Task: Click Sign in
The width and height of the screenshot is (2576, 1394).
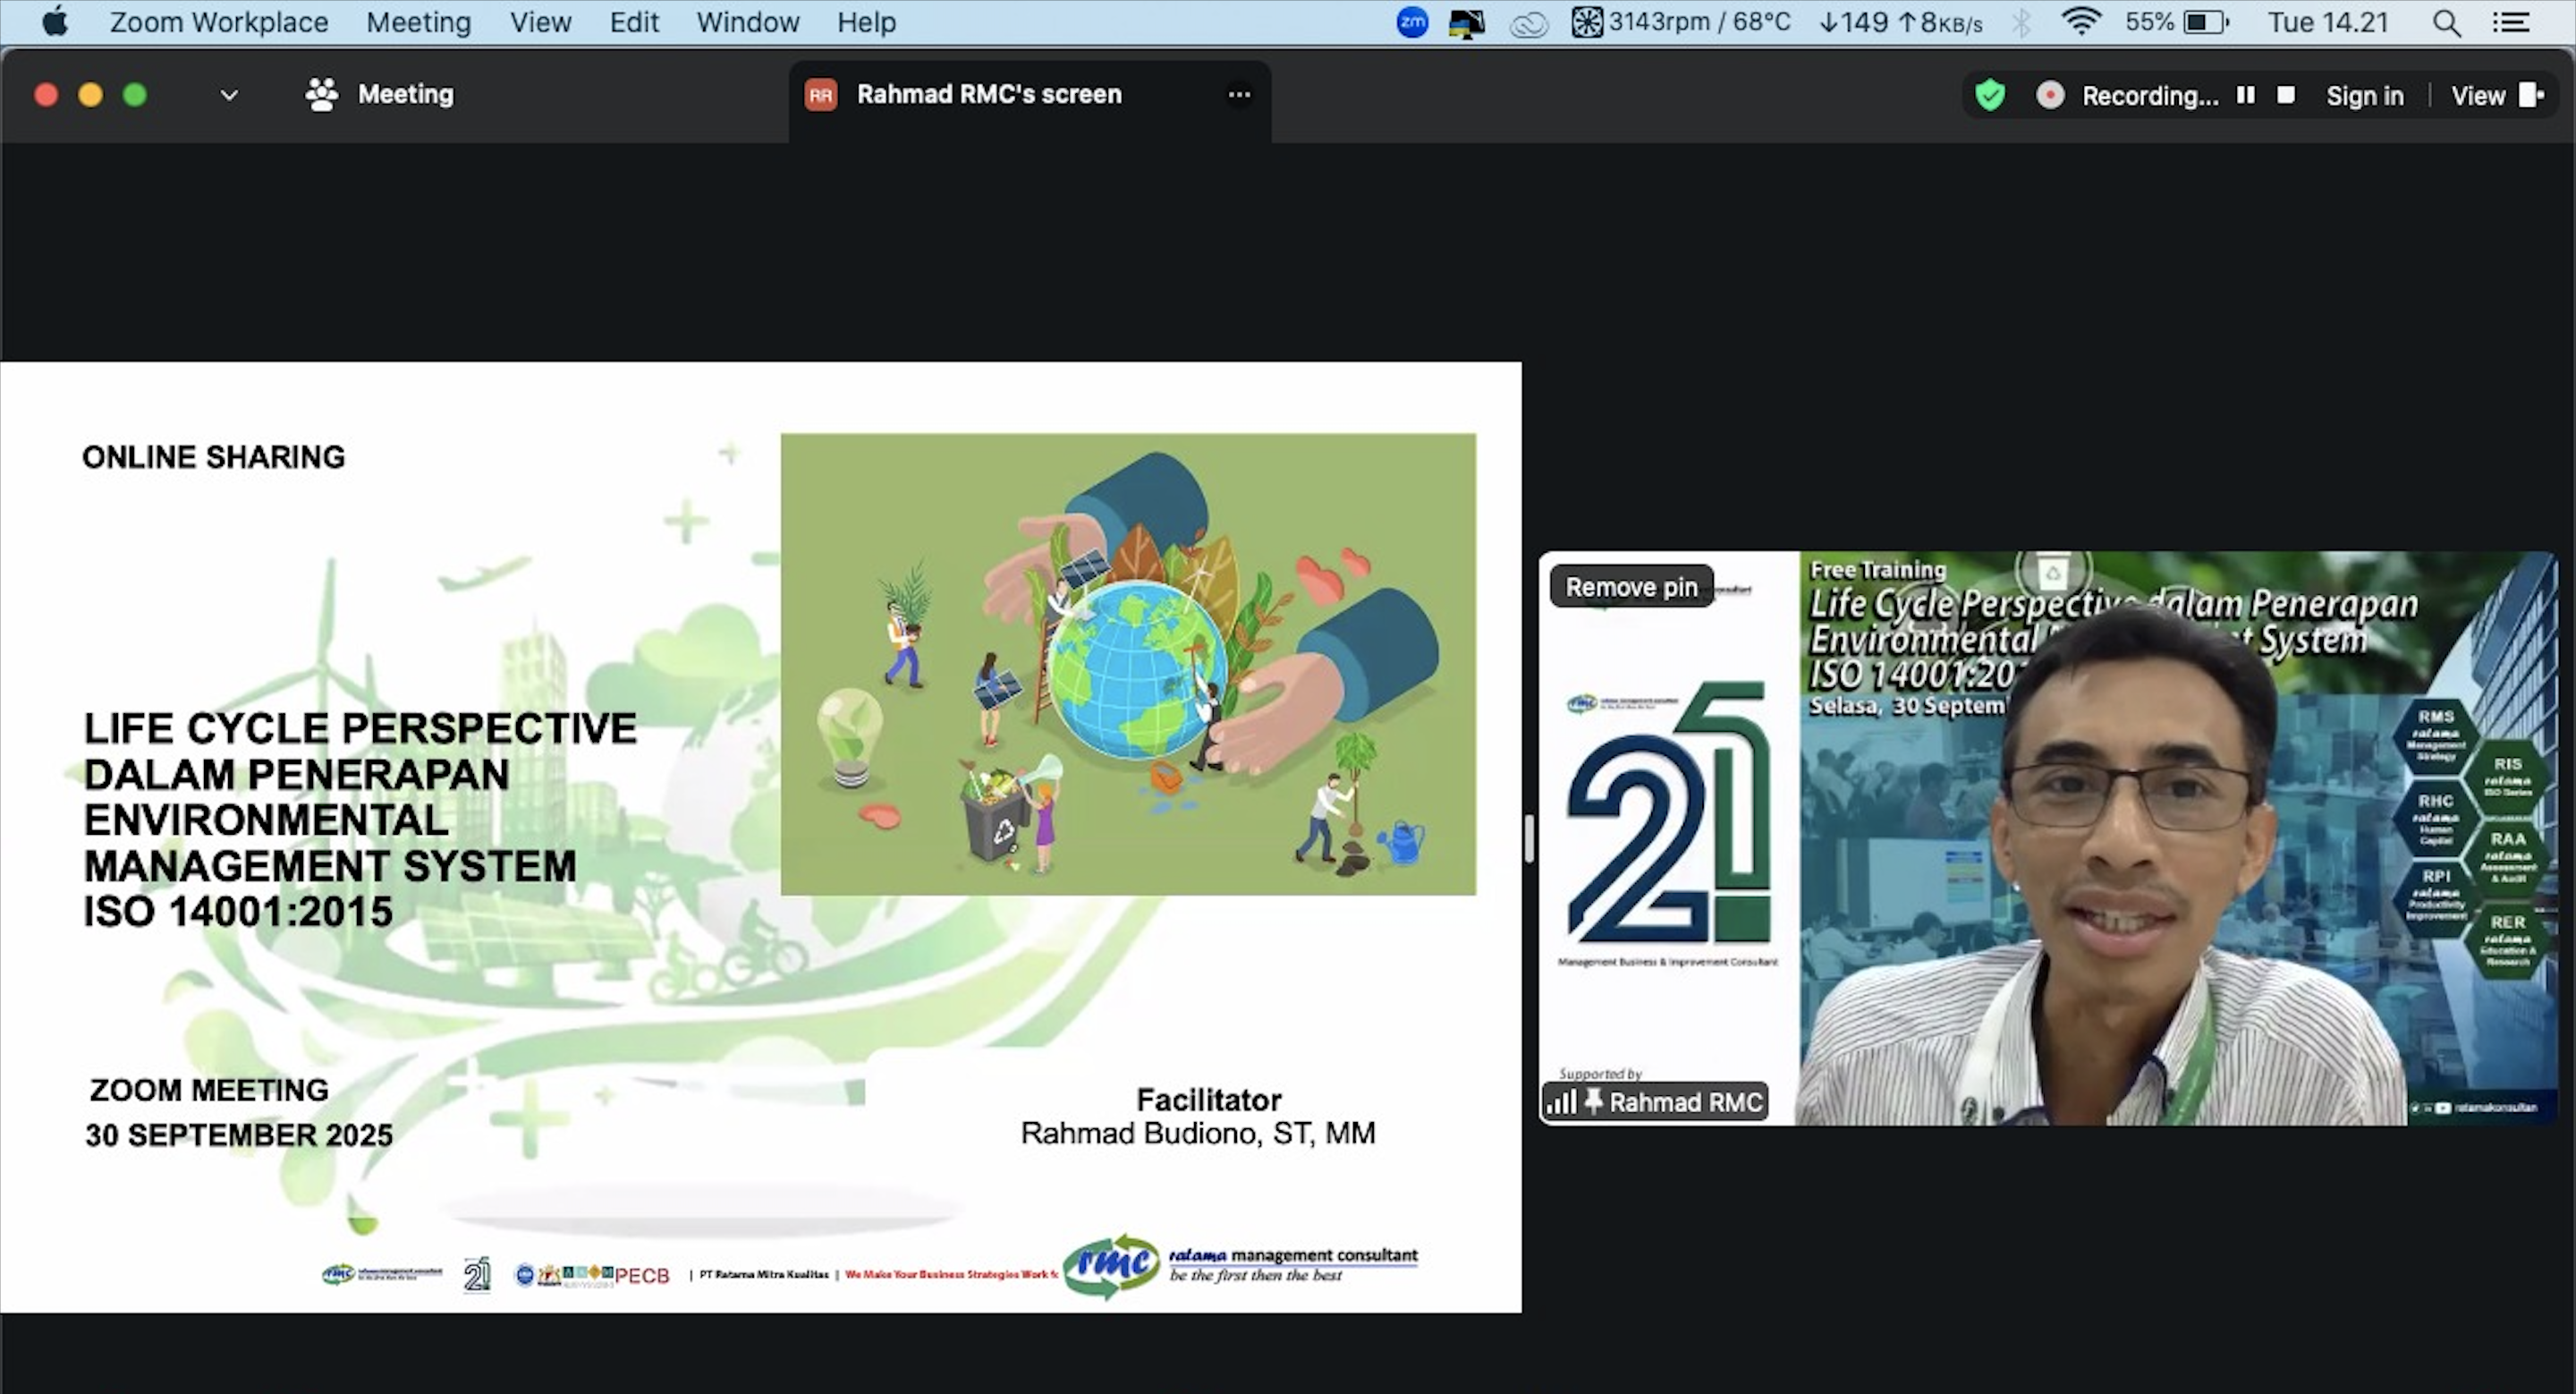Action: (x=2365, y=95)
